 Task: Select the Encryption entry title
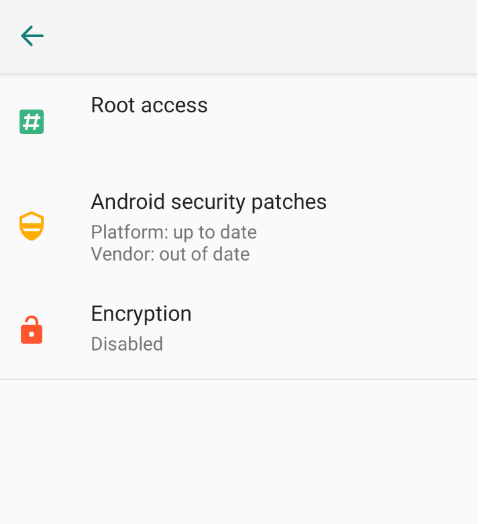click(141, 314)
